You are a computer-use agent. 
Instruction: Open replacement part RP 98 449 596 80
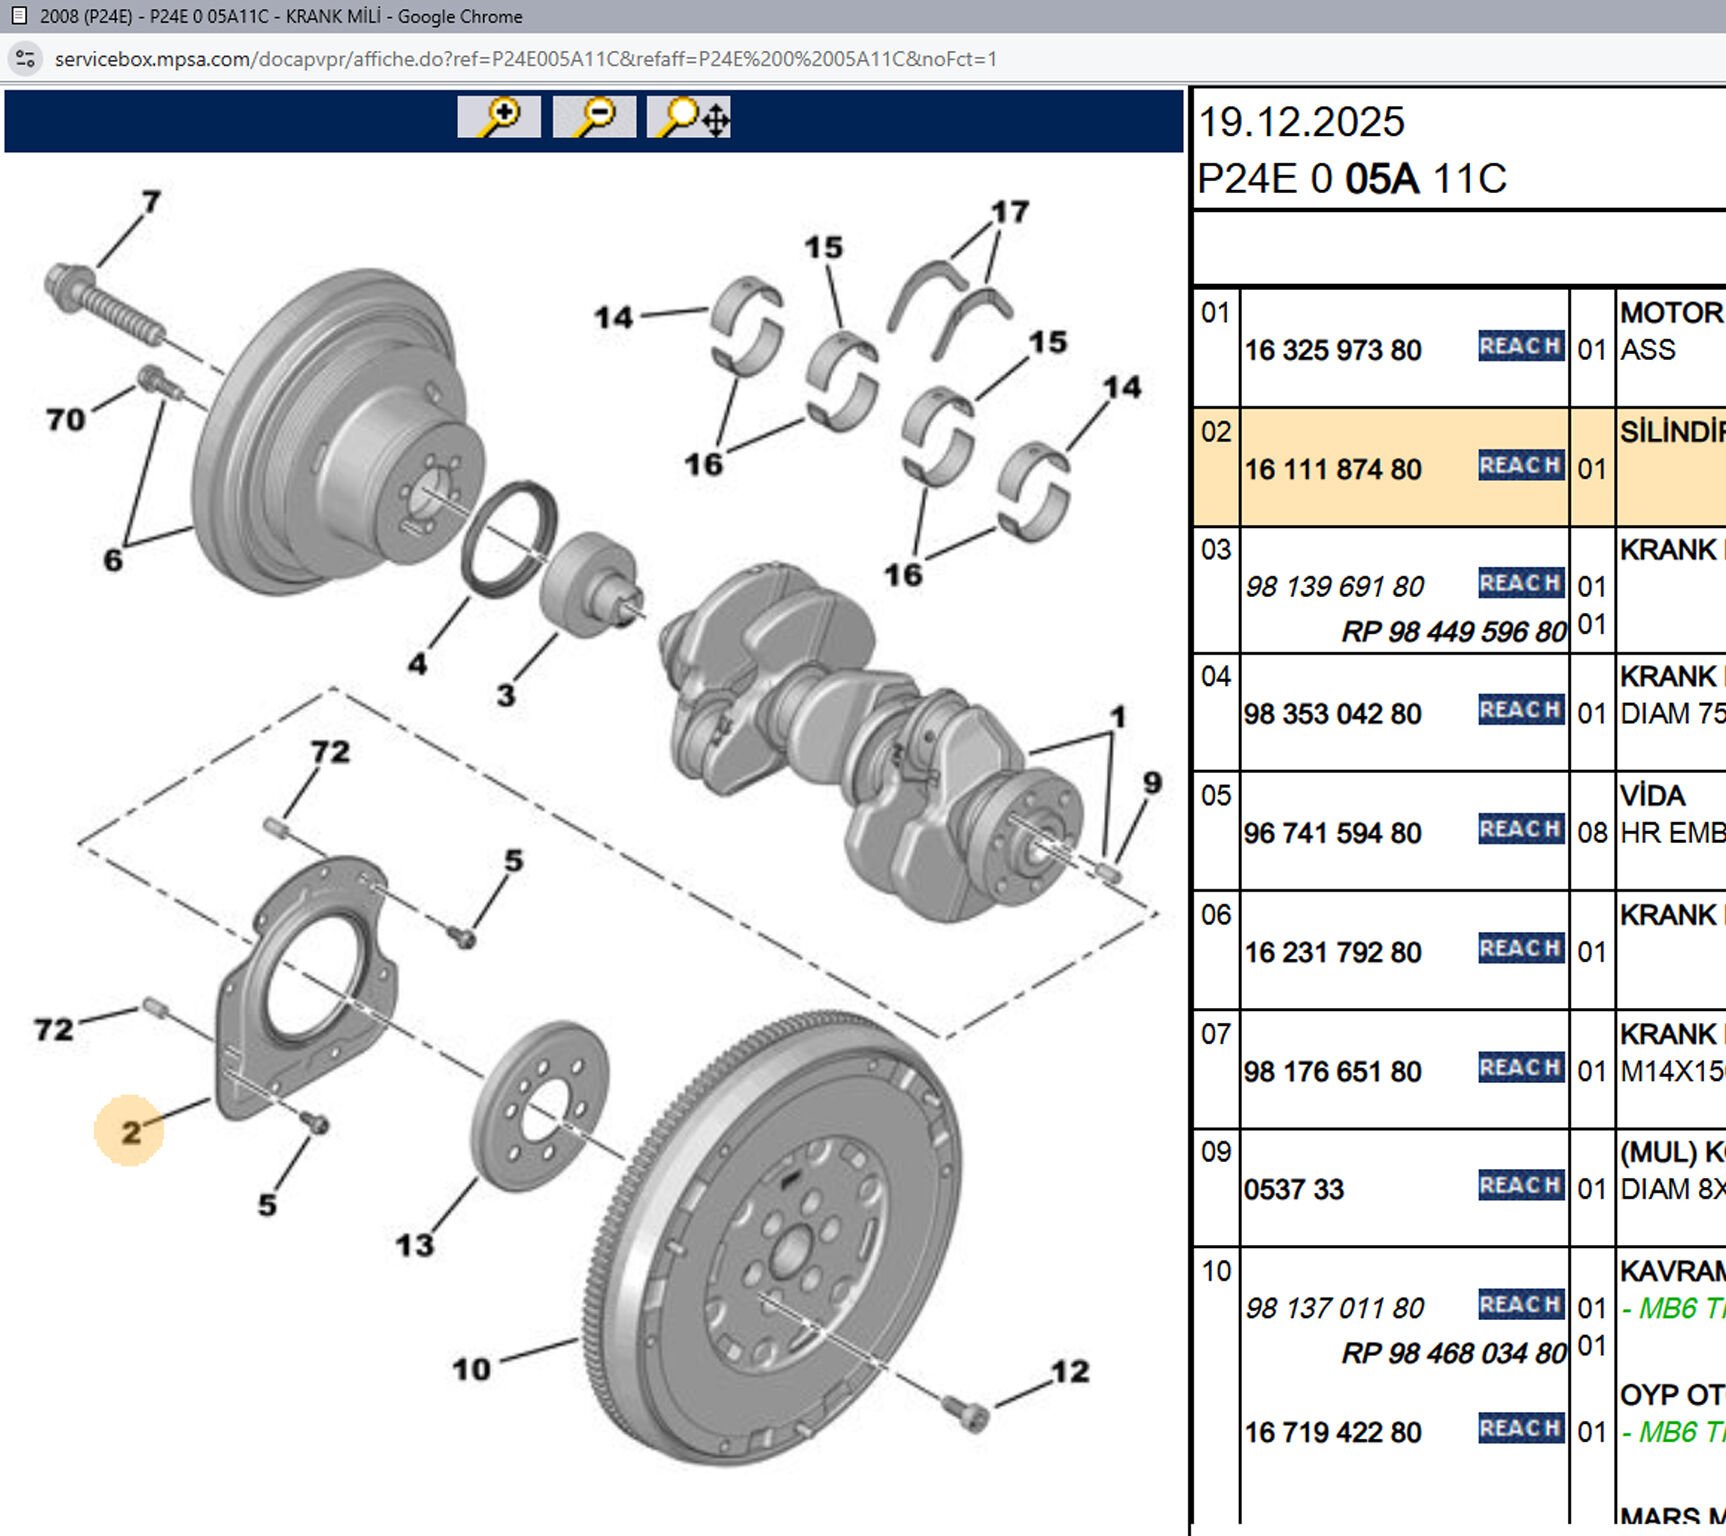pyautogui.click(x=1453, y=632)
